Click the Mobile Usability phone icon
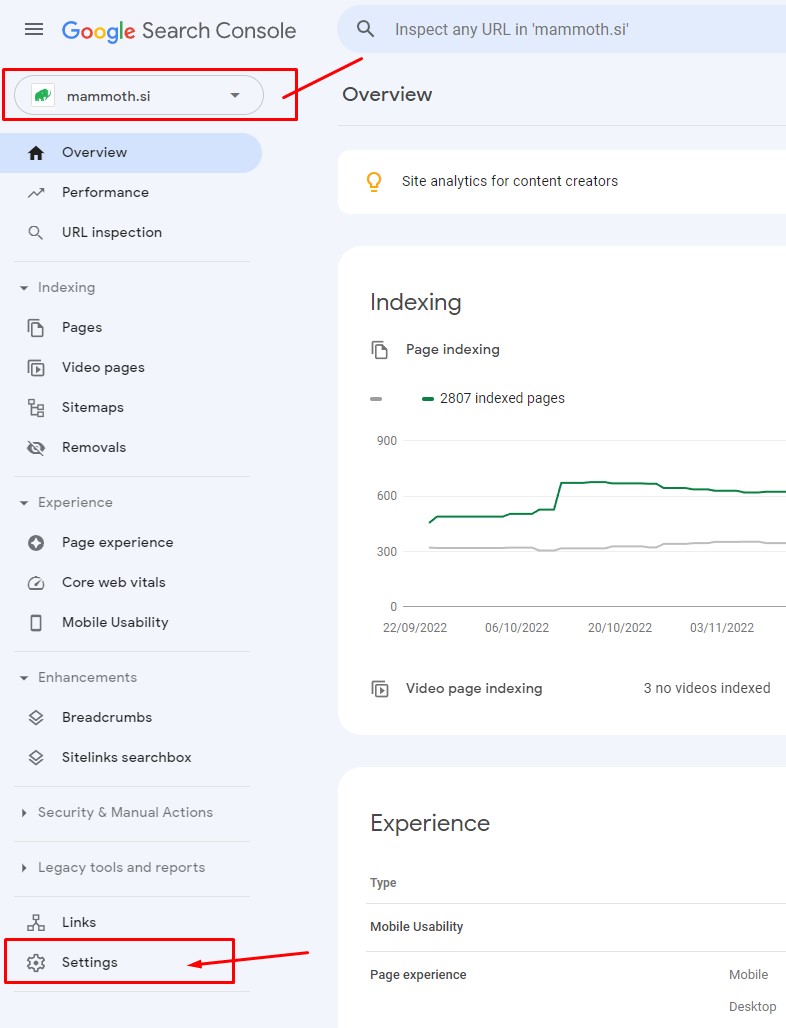This screenshot has width=786, height=1028. [36, 623]
